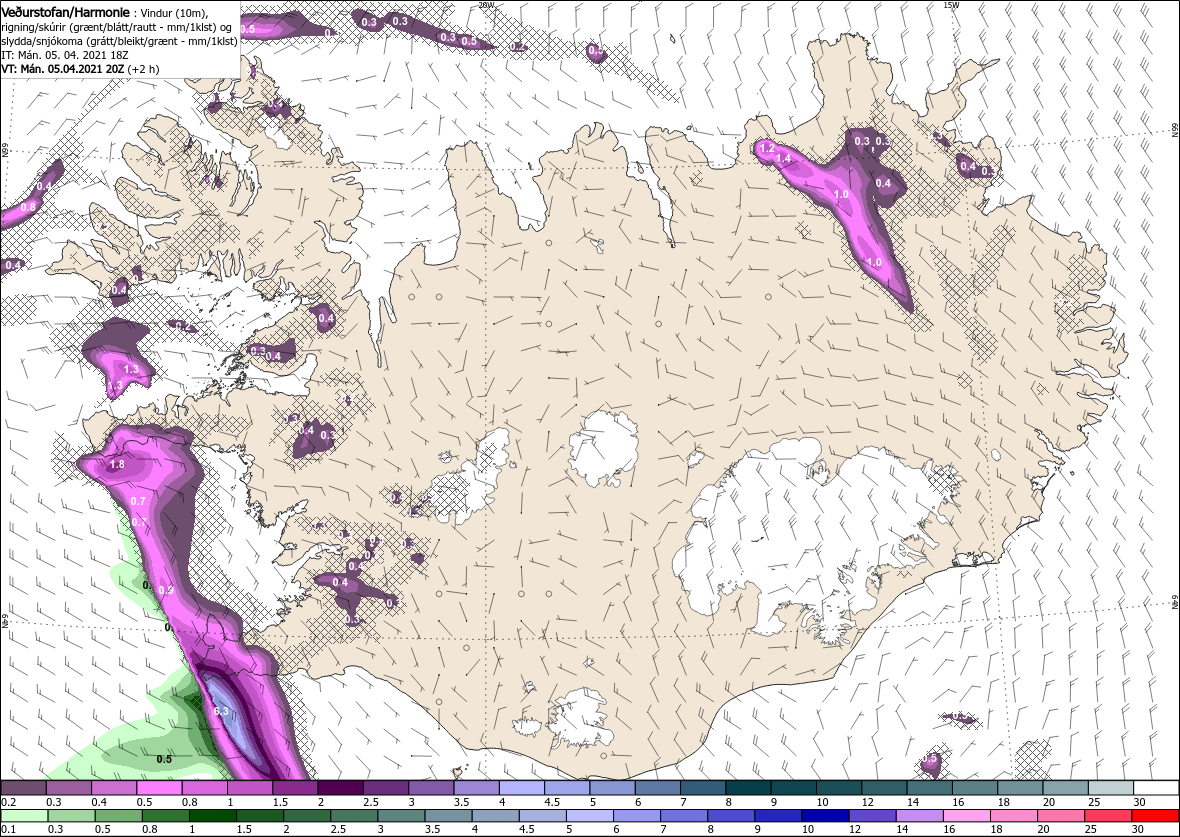Select the light pink 16 swatch, lower legend
The height and width of the screenshot is (837, 1180).
[x=967, y=816]
